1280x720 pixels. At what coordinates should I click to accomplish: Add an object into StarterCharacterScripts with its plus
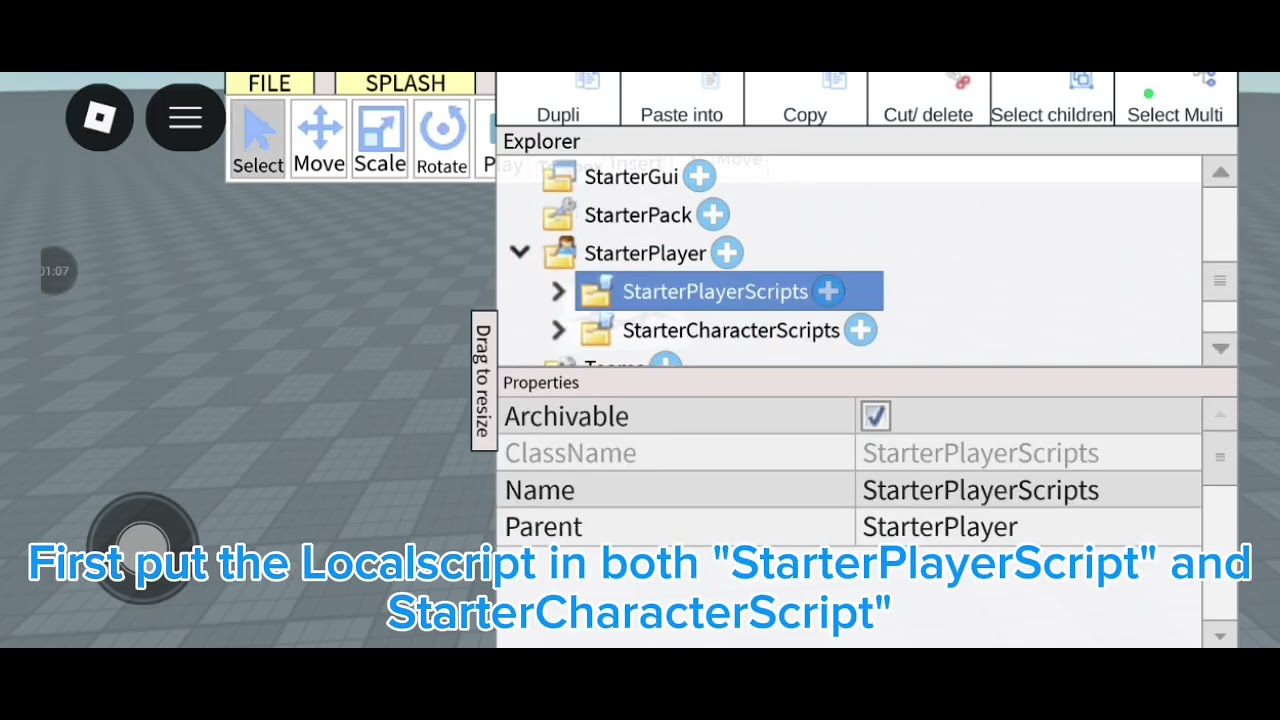point(861,330)
